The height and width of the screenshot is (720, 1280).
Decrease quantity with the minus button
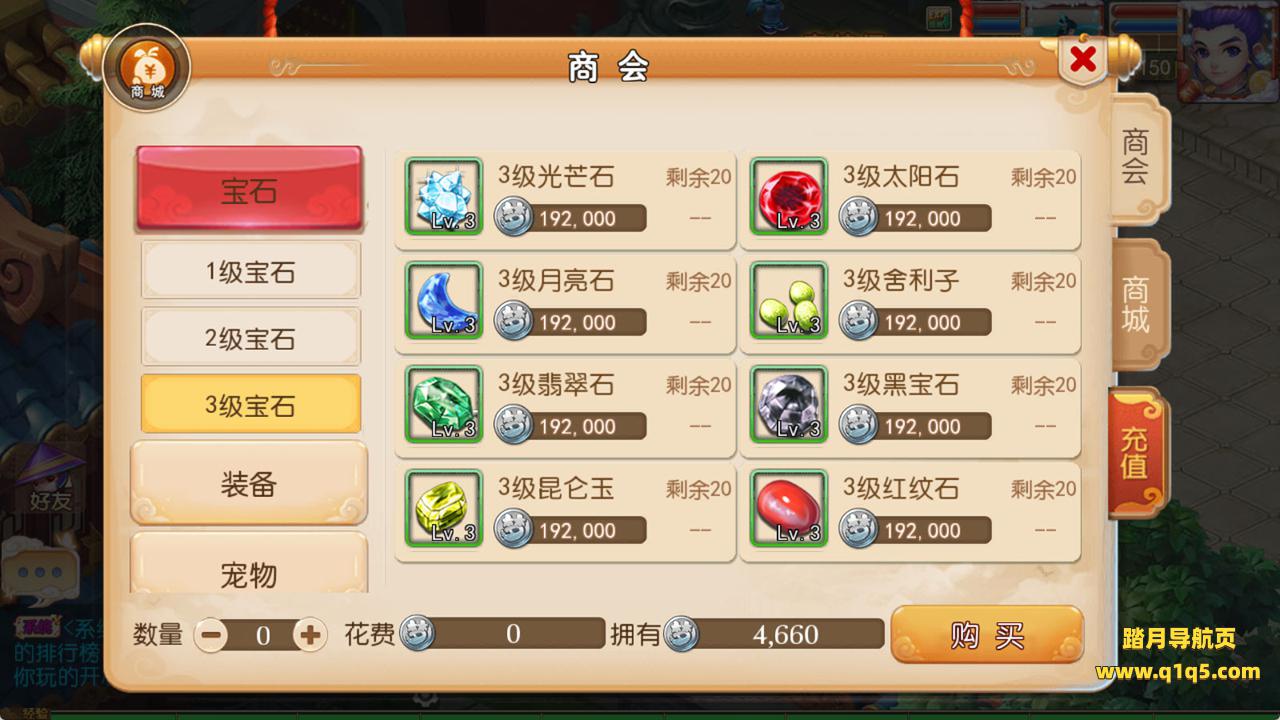pos(210,635)
